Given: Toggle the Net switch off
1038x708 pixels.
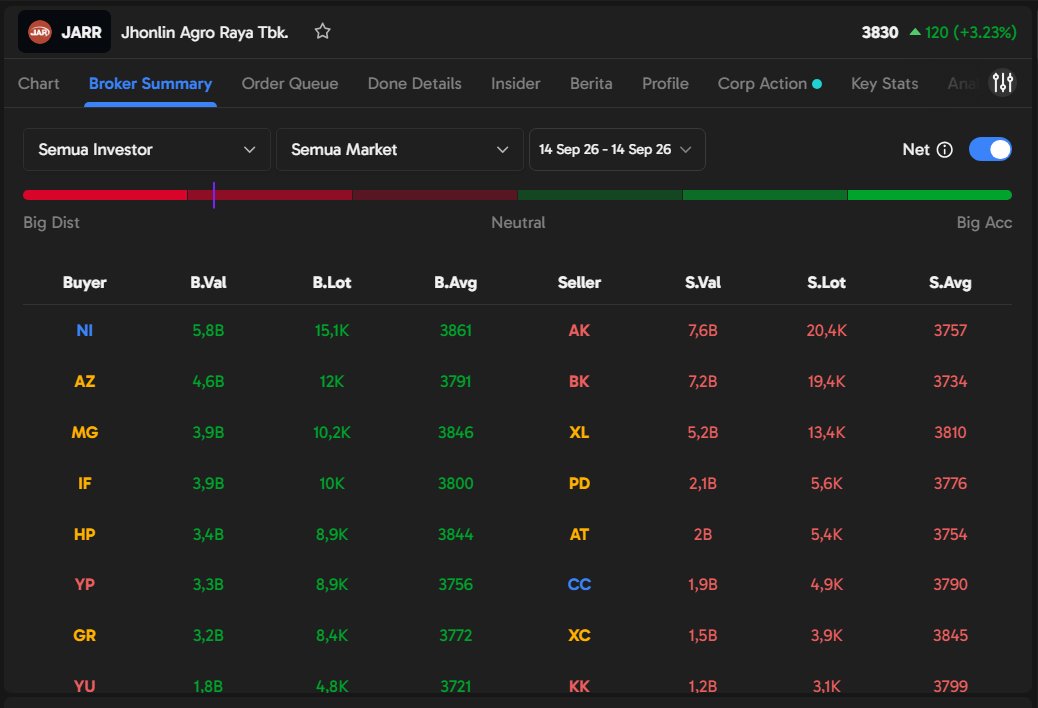Looking at the screenshot, I should tap(990, 150).
